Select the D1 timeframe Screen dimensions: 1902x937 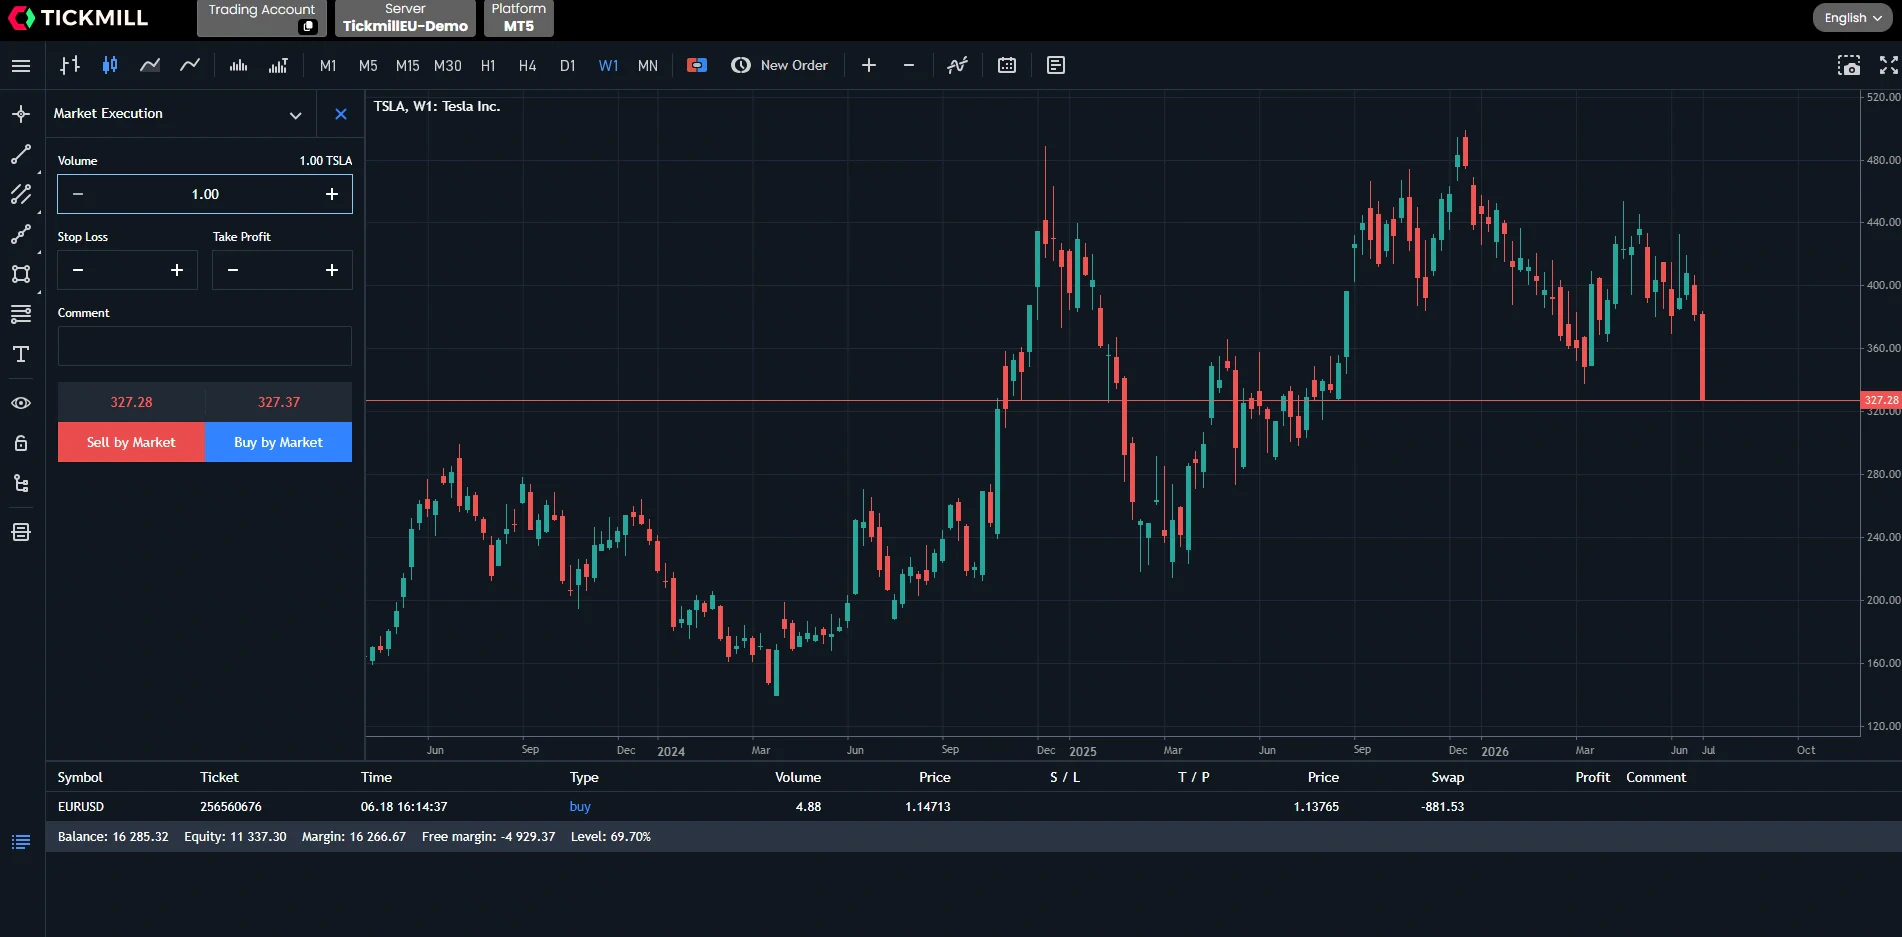click(x=568, y=66)
